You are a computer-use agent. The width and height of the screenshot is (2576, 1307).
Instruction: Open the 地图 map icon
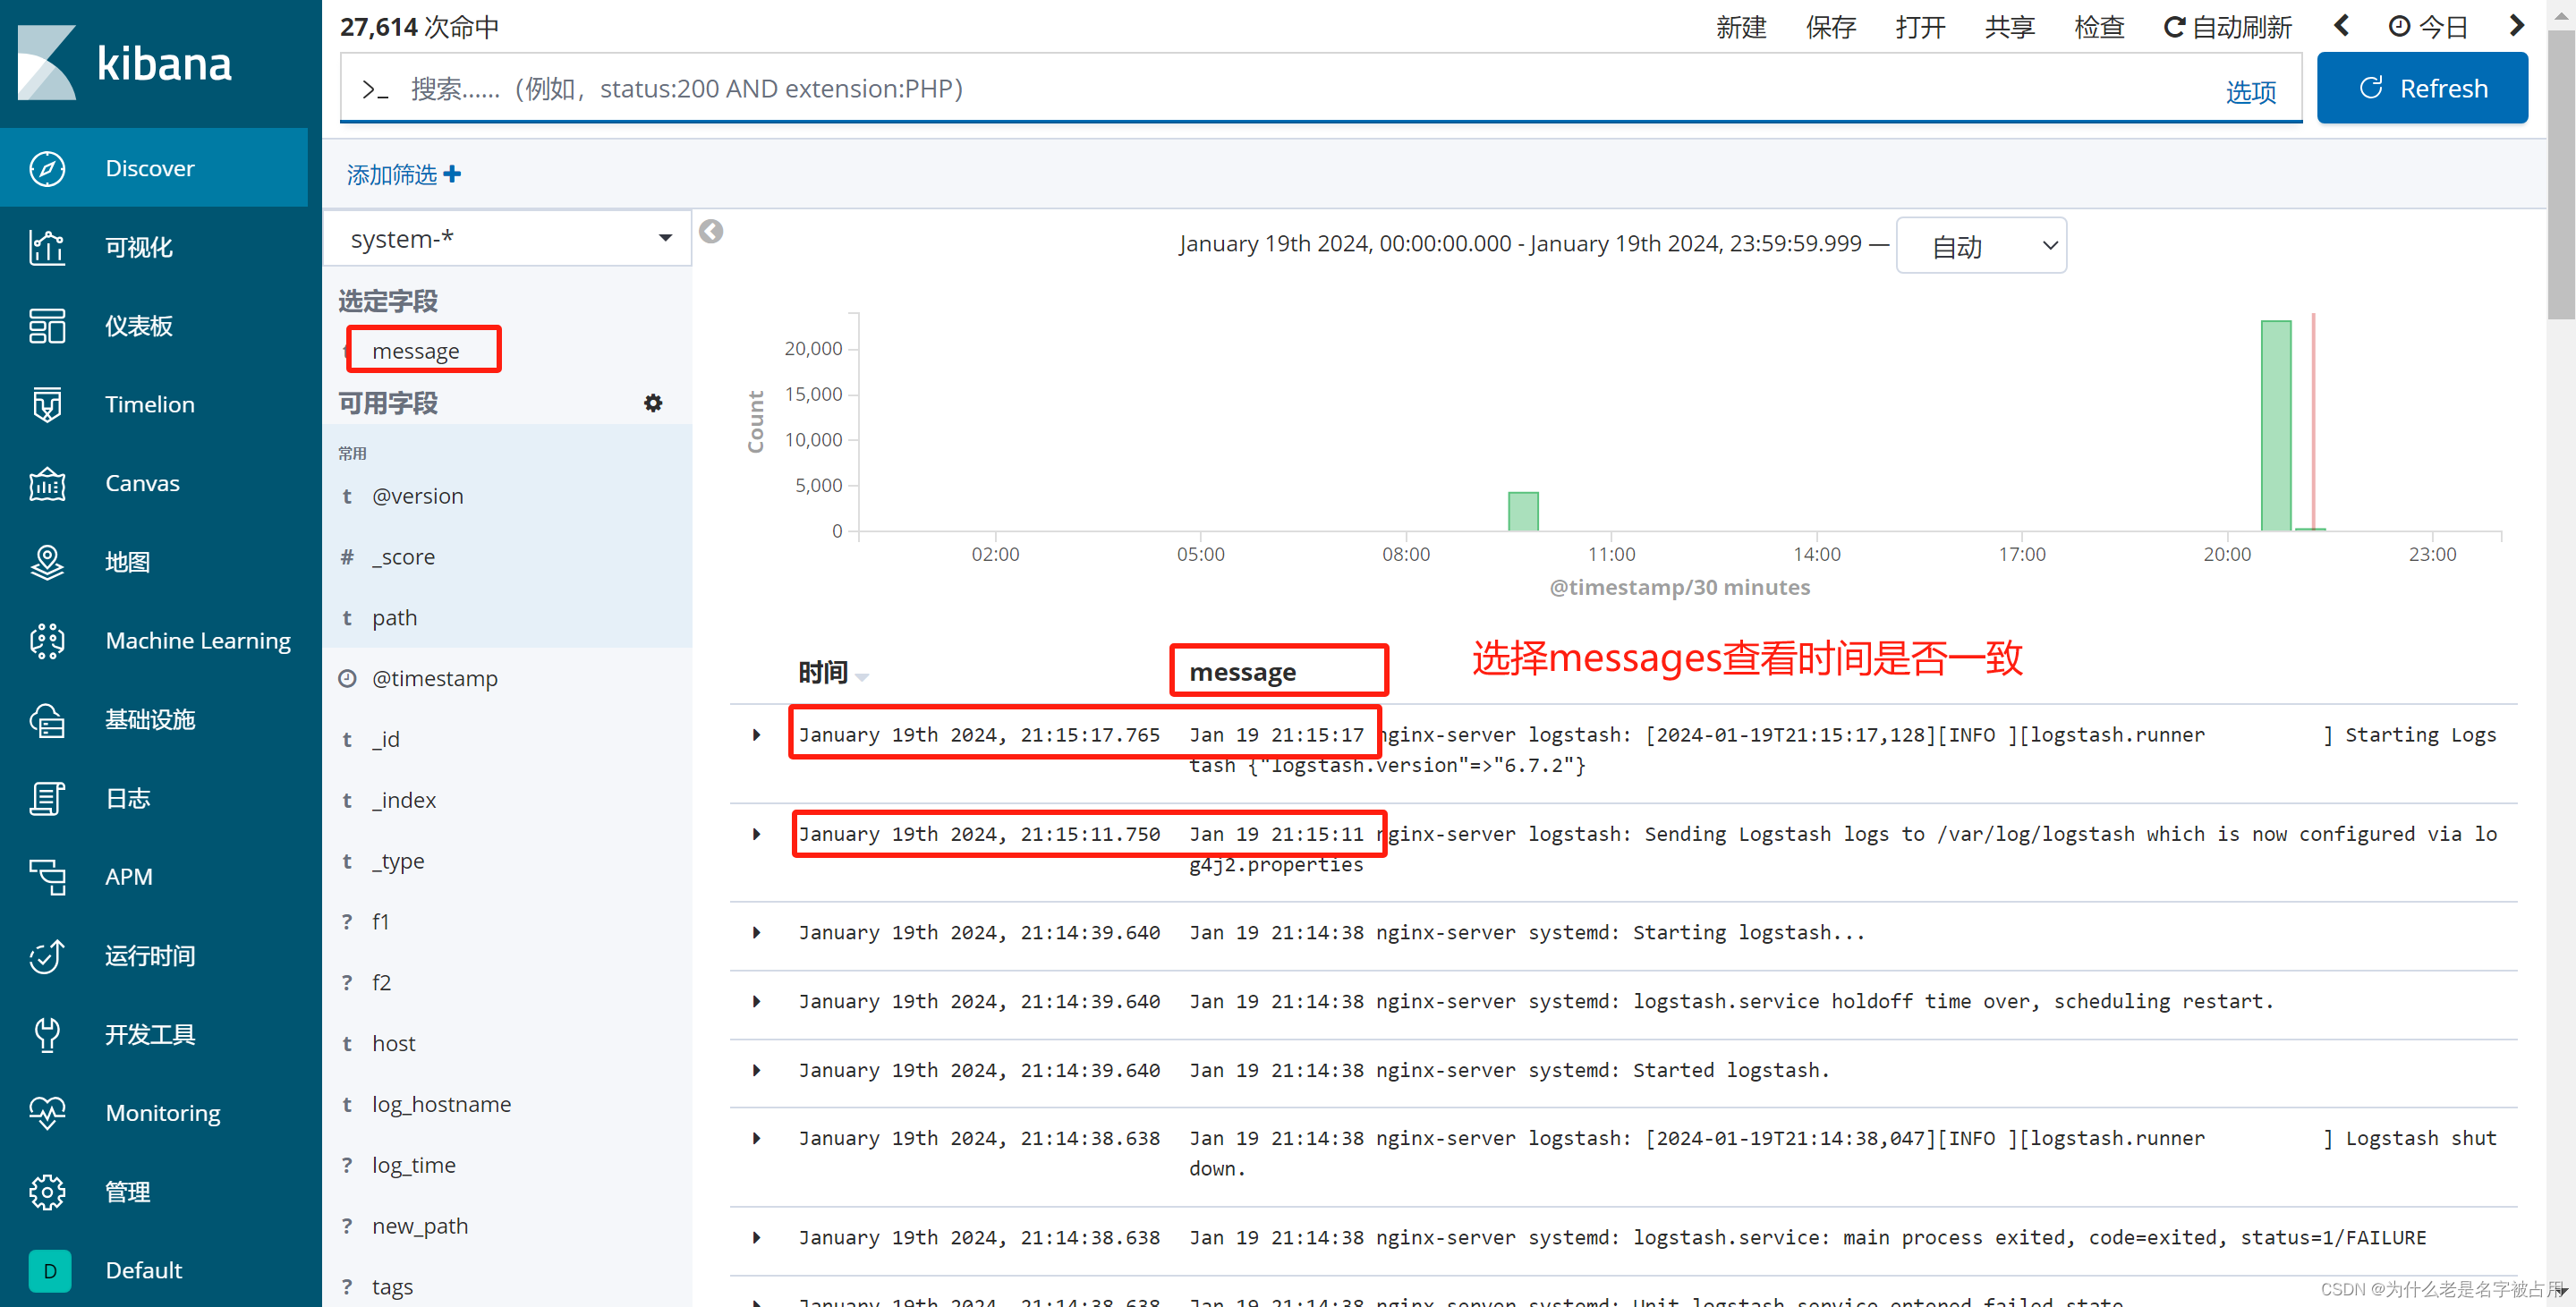pos(43,562)
